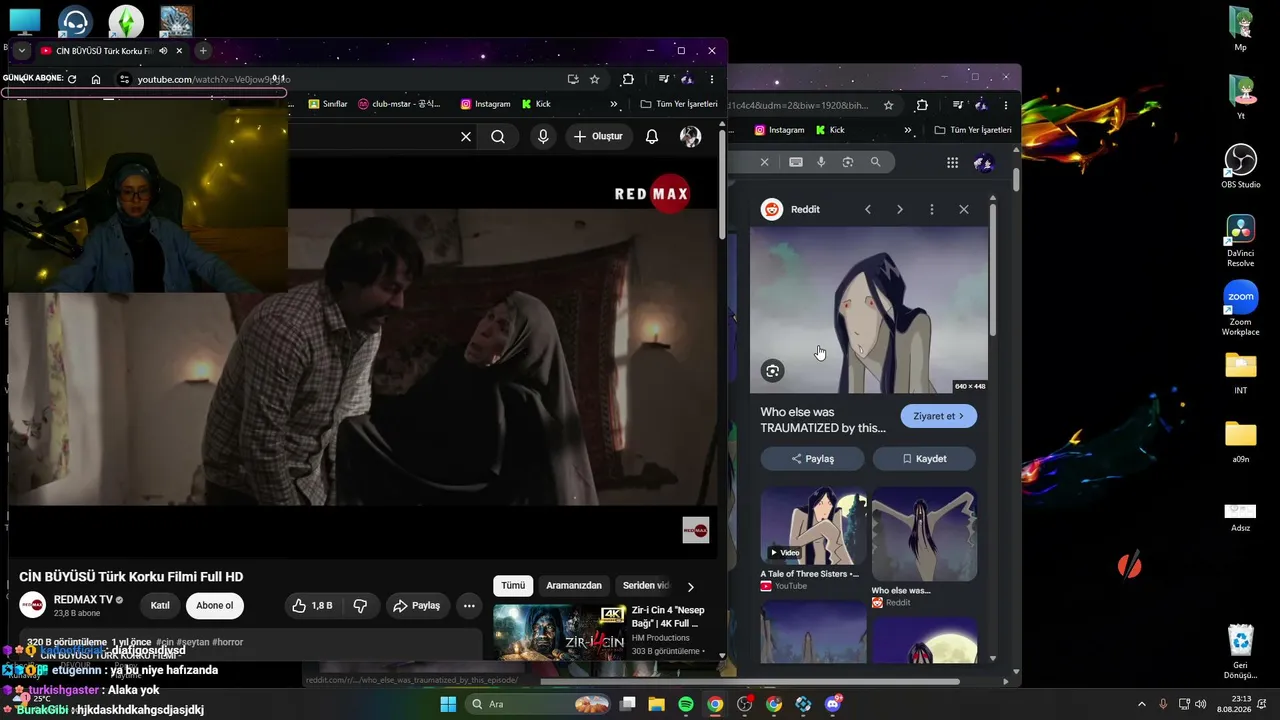
Task: Open more options in Reddit preview panel
Action: (x=932, y=209)
